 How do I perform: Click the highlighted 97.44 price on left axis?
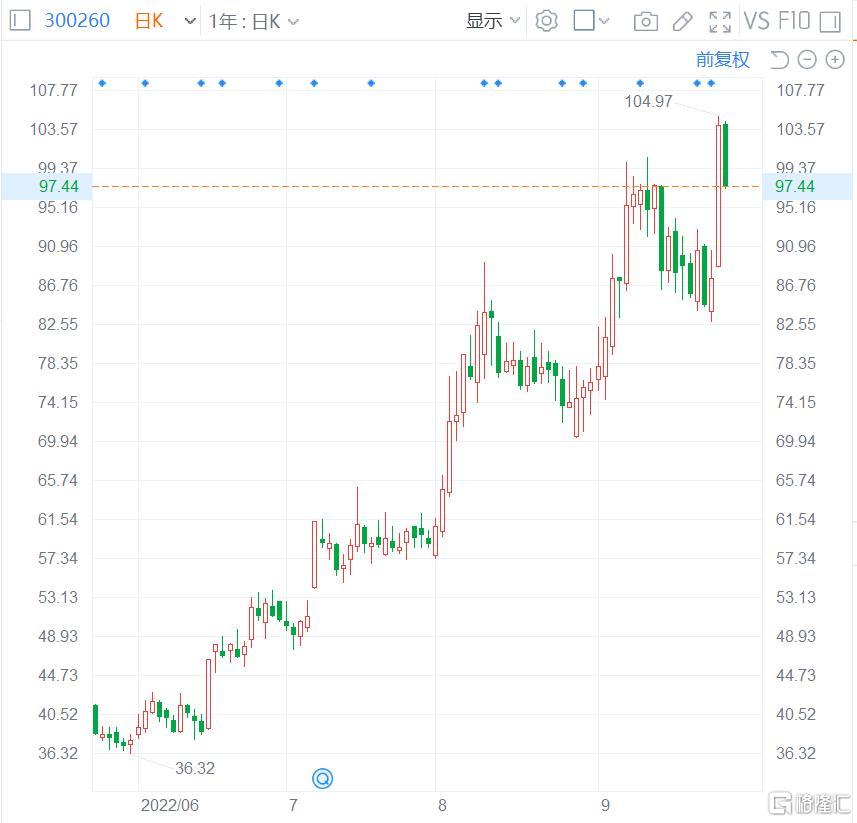coord(58,186)
